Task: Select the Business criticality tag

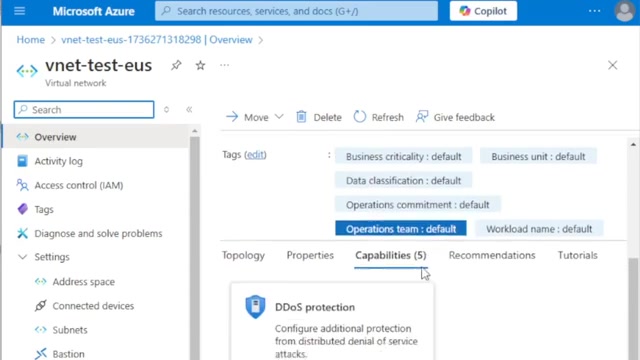Action: point(403,156)
